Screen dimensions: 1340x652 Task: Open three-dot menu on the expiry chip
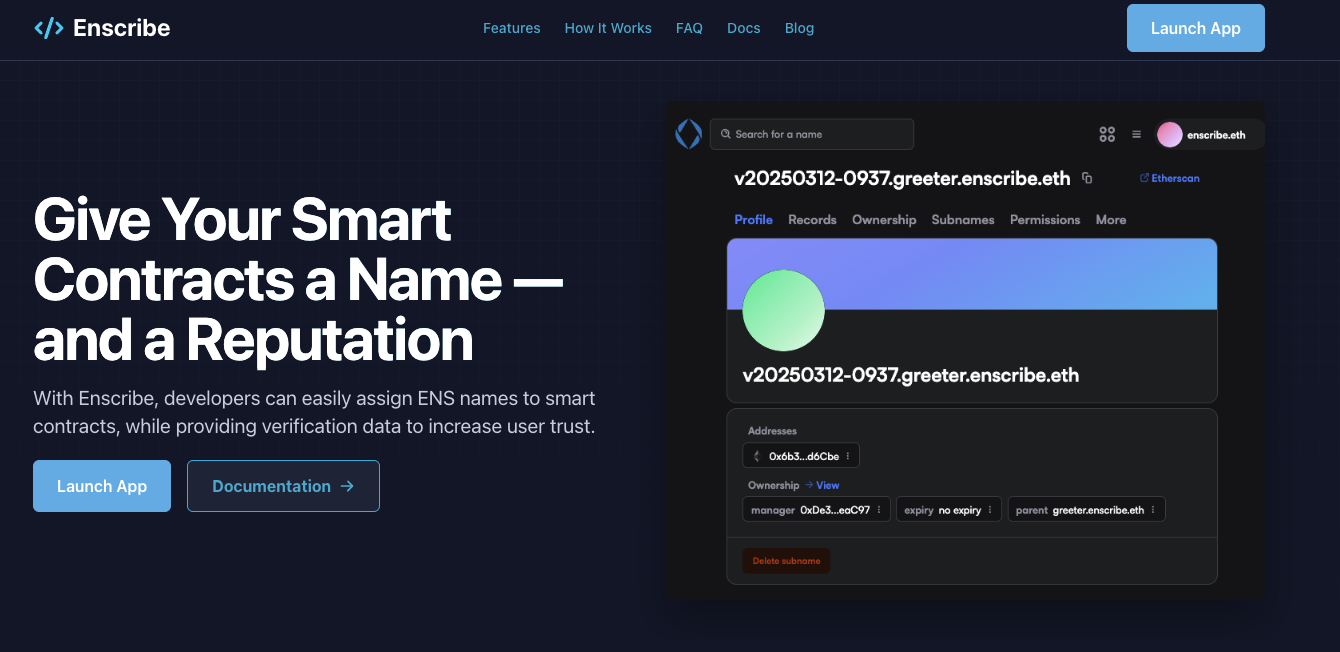pos(990,510)
